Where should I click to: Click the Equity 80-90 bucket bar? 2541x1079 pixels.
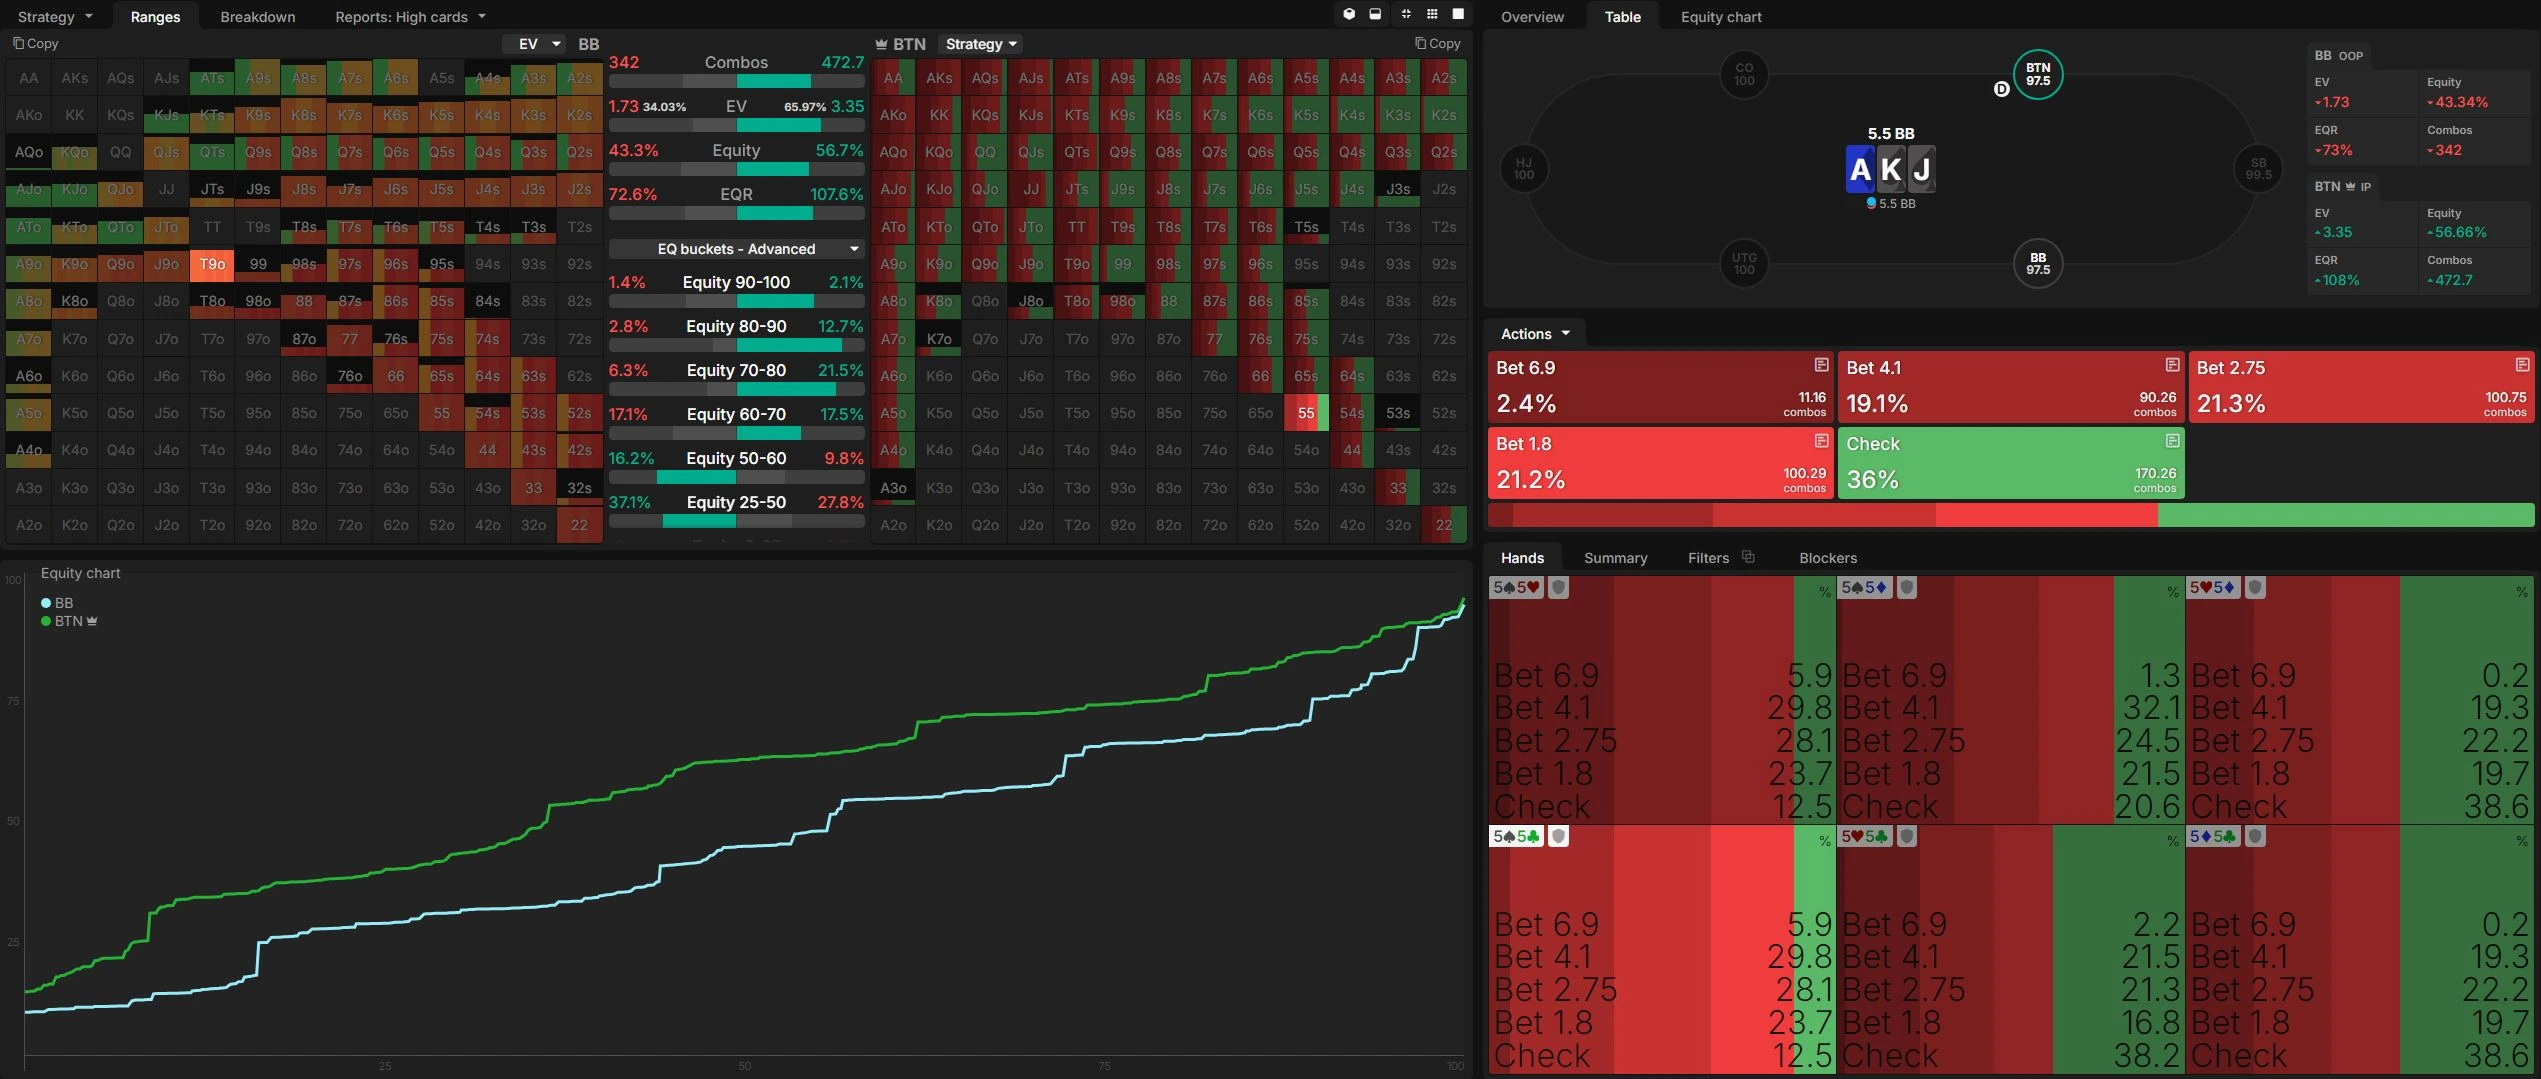(736, 345)
